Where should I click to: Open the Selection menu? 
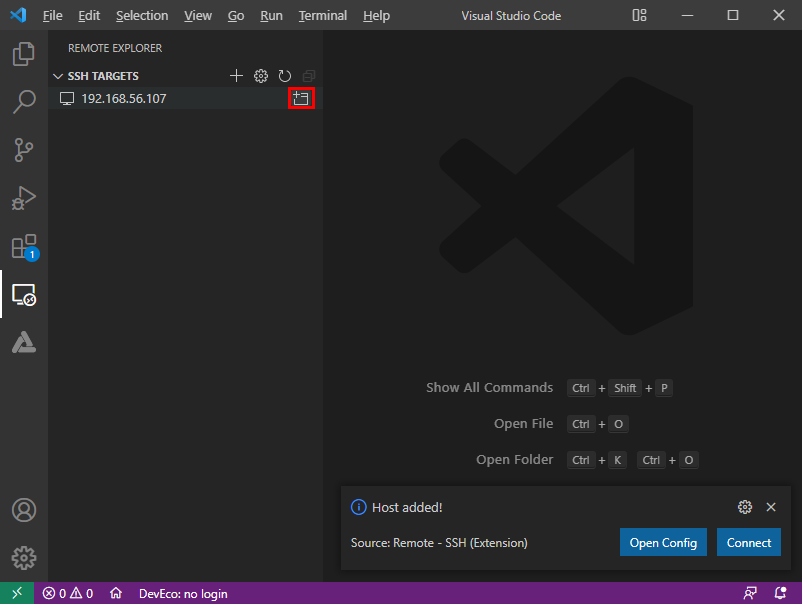(x=142, y=16)
